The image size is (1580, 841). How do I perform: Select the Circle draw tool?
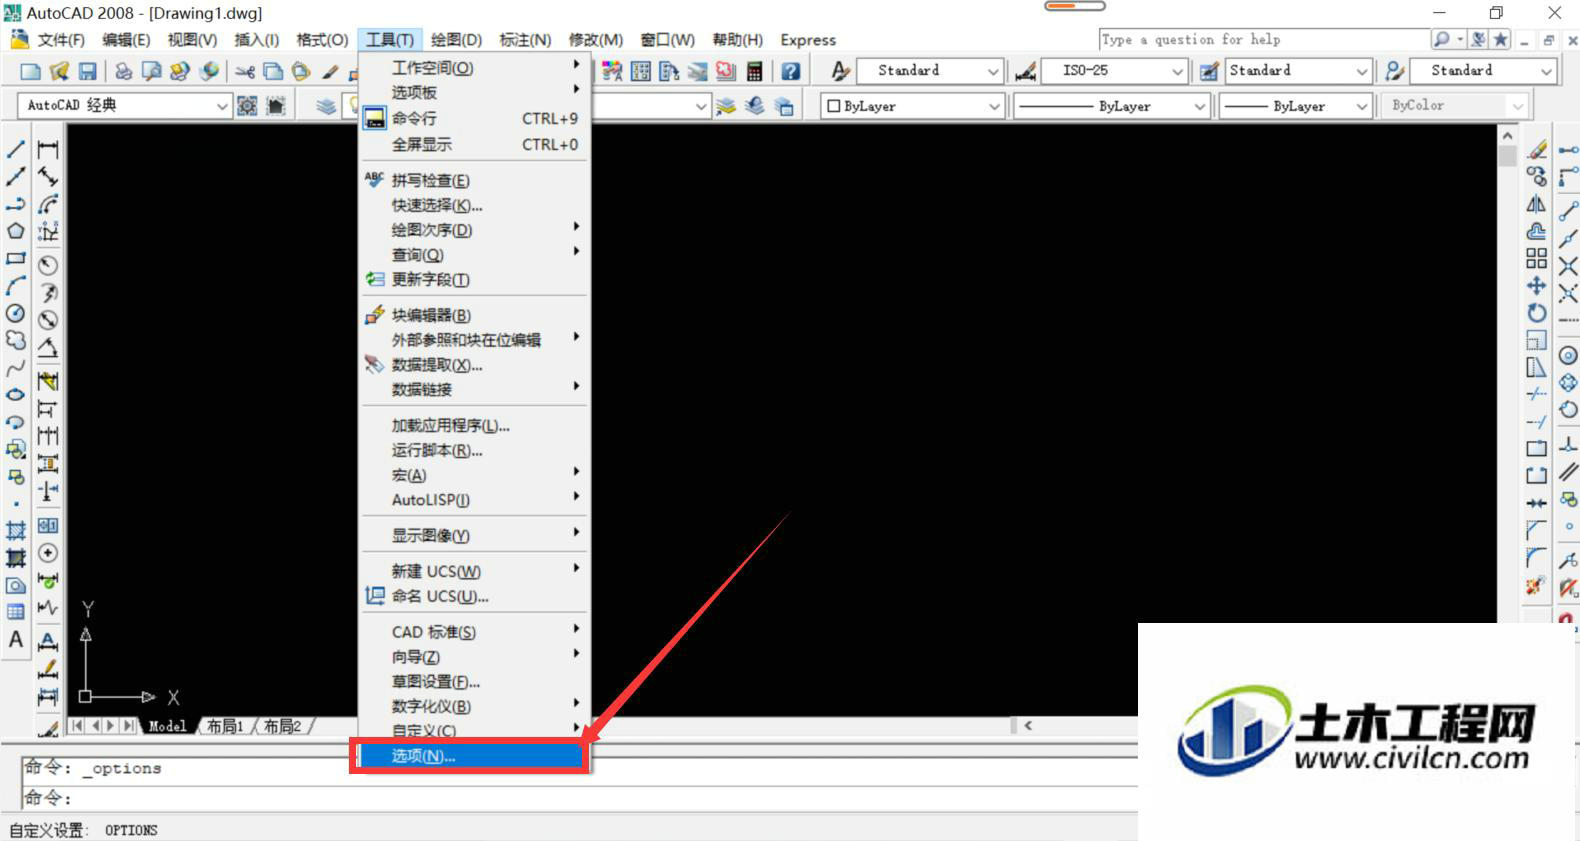[x=16, y=313]
